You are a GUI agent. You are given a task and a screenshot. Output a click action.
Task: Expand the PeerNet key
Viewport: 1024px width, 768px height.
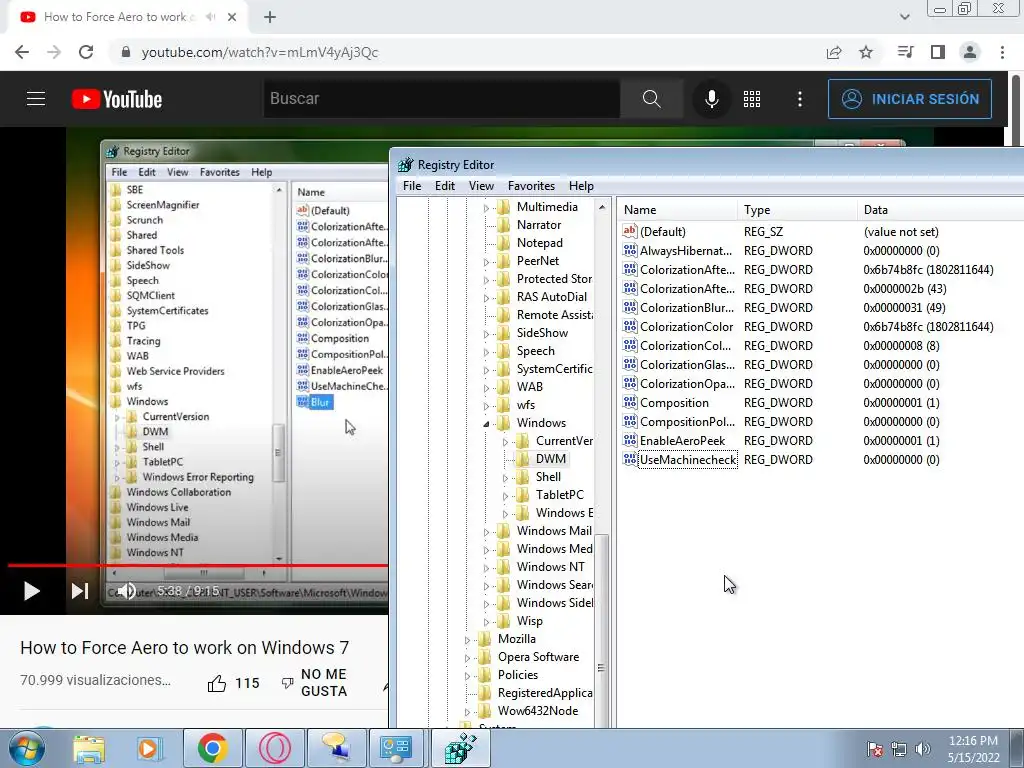pyautogui.click(x=487, y=262)
